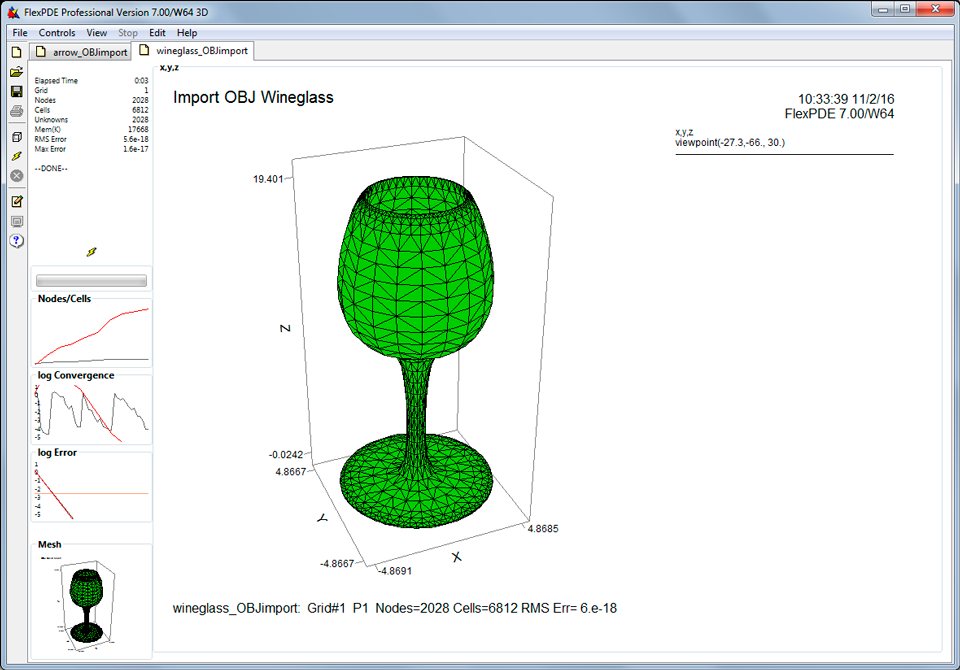The width and height of the screenshot is (960, 670).
Task: Open the Edit menu
Action: click(x=157, y=32)
